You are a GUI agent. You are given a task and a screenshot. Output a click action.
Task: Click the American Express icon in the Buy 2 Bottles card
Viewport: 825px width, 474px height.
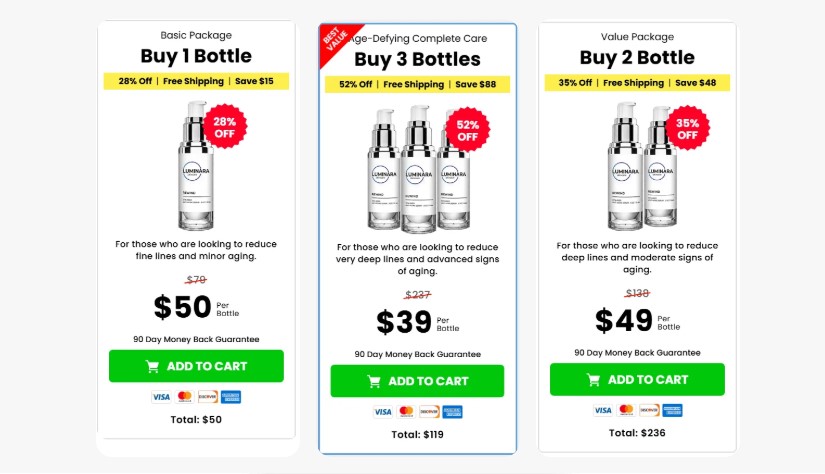tap(672, 410)
